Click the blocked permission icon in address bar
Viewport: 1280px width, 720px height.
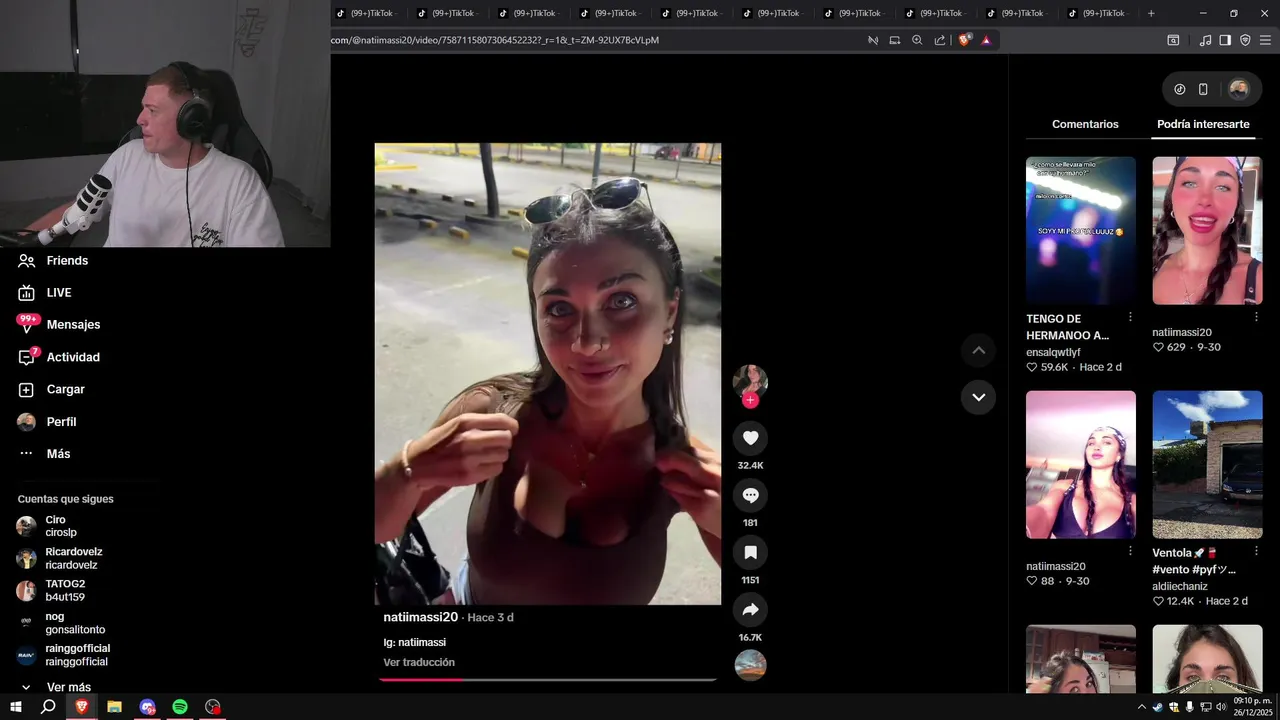[x=873, y=40]
